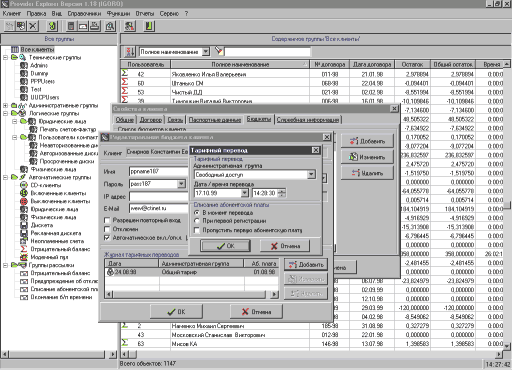Open the Свободный доступ group dropdown
Viewport: 512px width, 370px height.
(311, 174)
